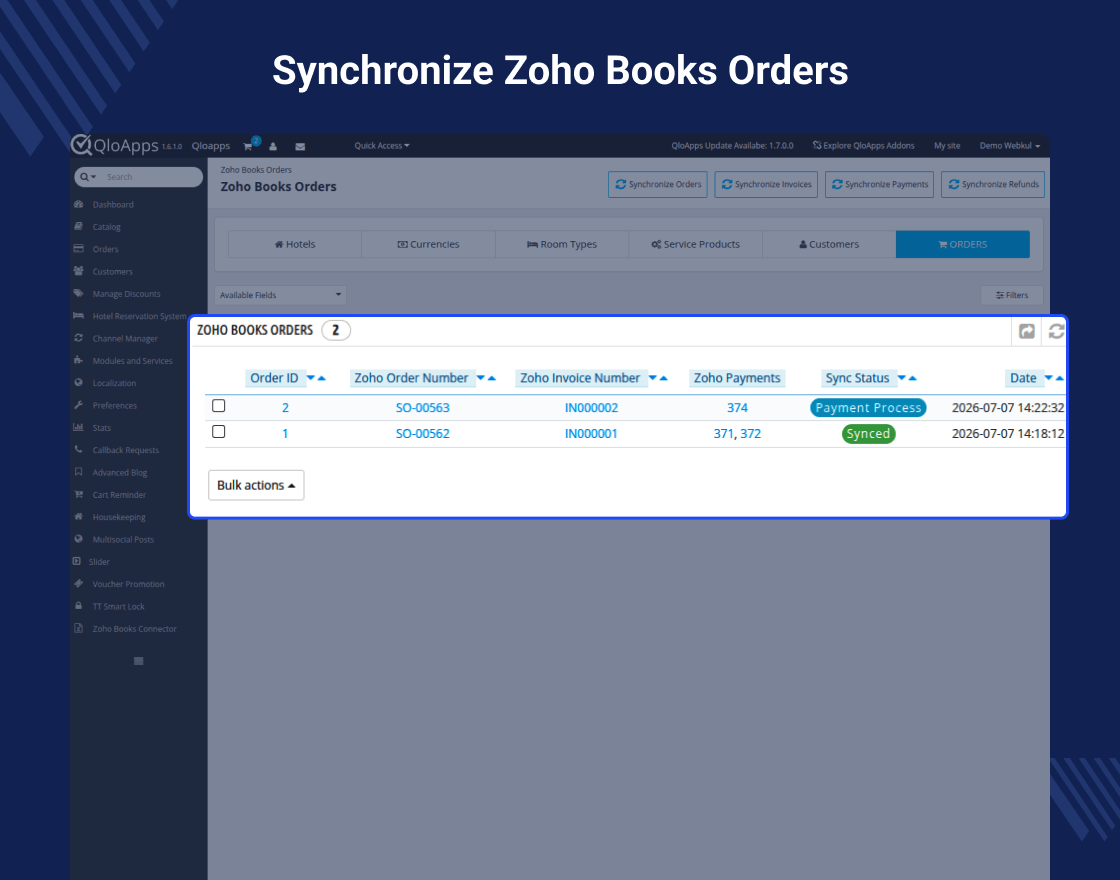1120x880 pixels.
Task: Open TT Smart Lock in sidebar
Action: point(119,606)
